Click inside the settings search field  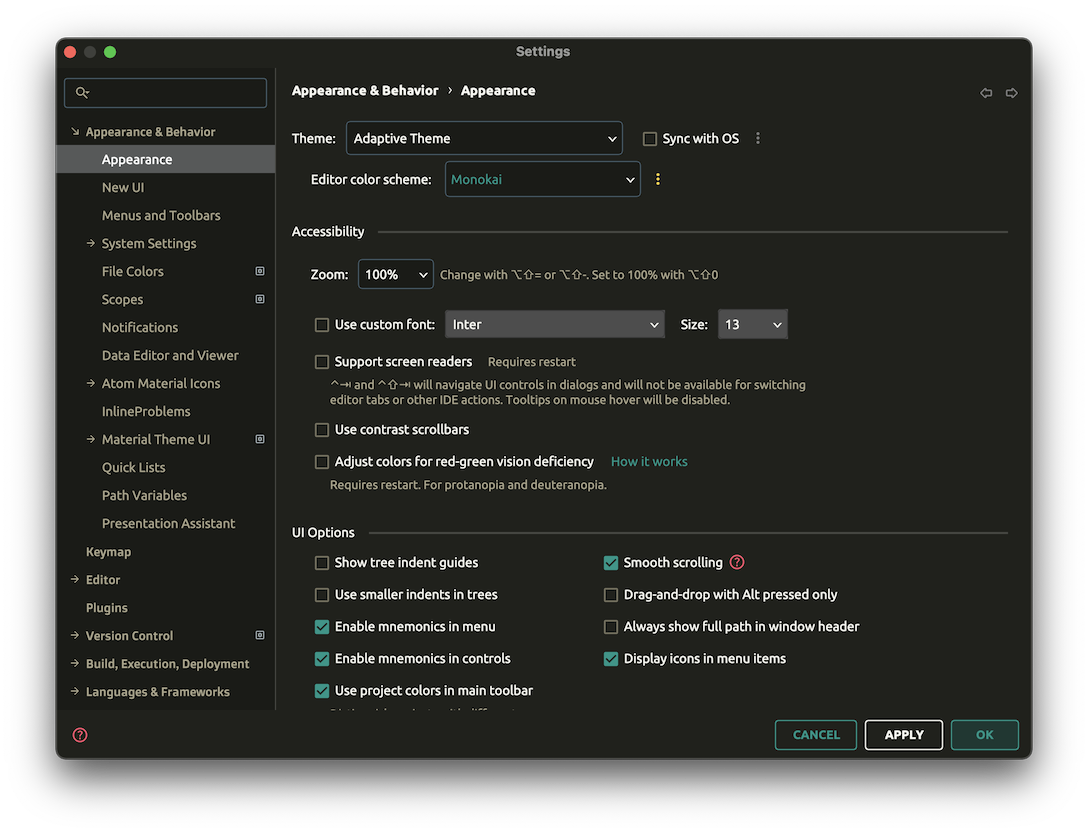coord(165,92)
